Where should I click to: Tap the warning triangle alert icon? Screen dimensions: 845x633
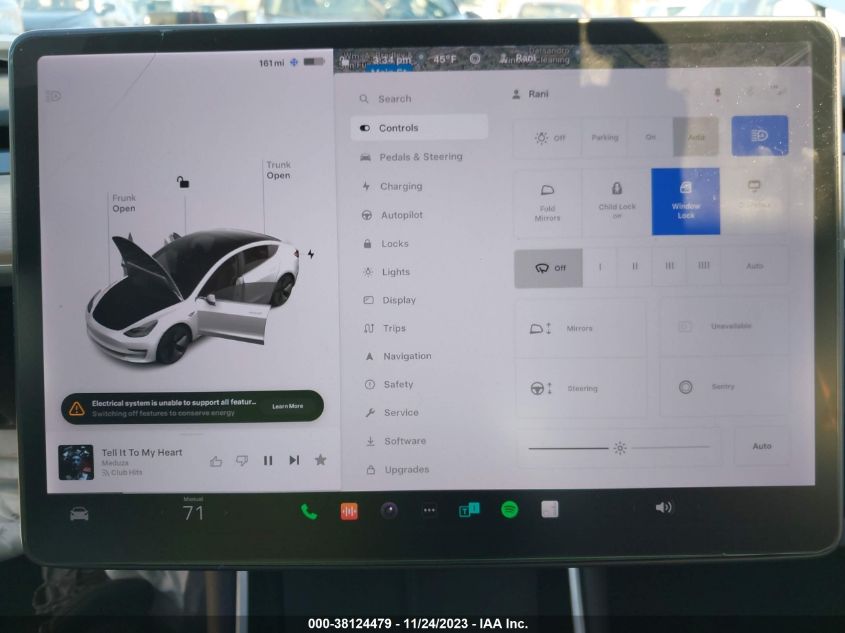pos(77,408)
